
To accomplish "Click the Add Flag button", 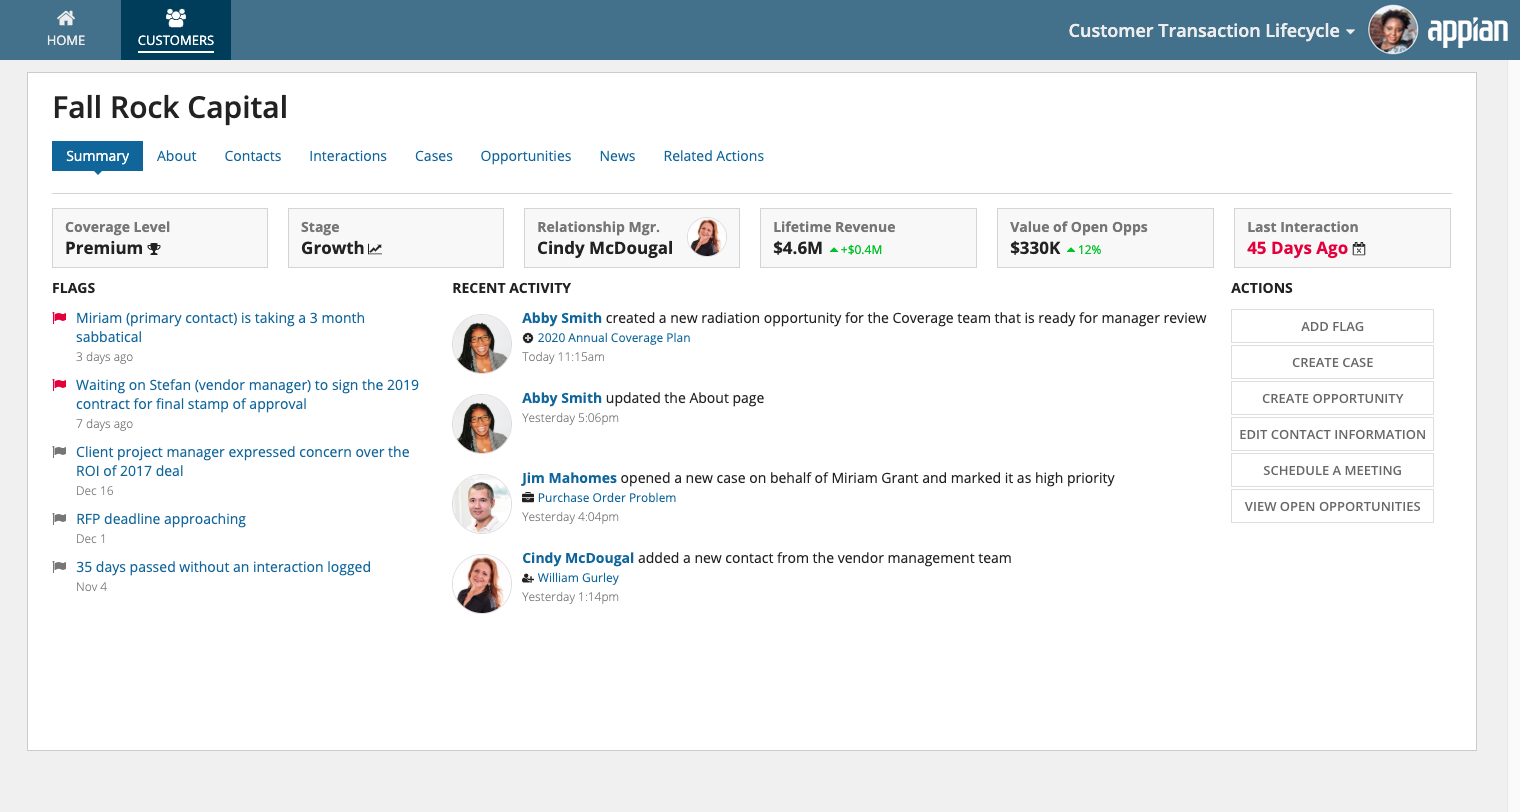I will pyautogui.click(x=1332, y=326).
